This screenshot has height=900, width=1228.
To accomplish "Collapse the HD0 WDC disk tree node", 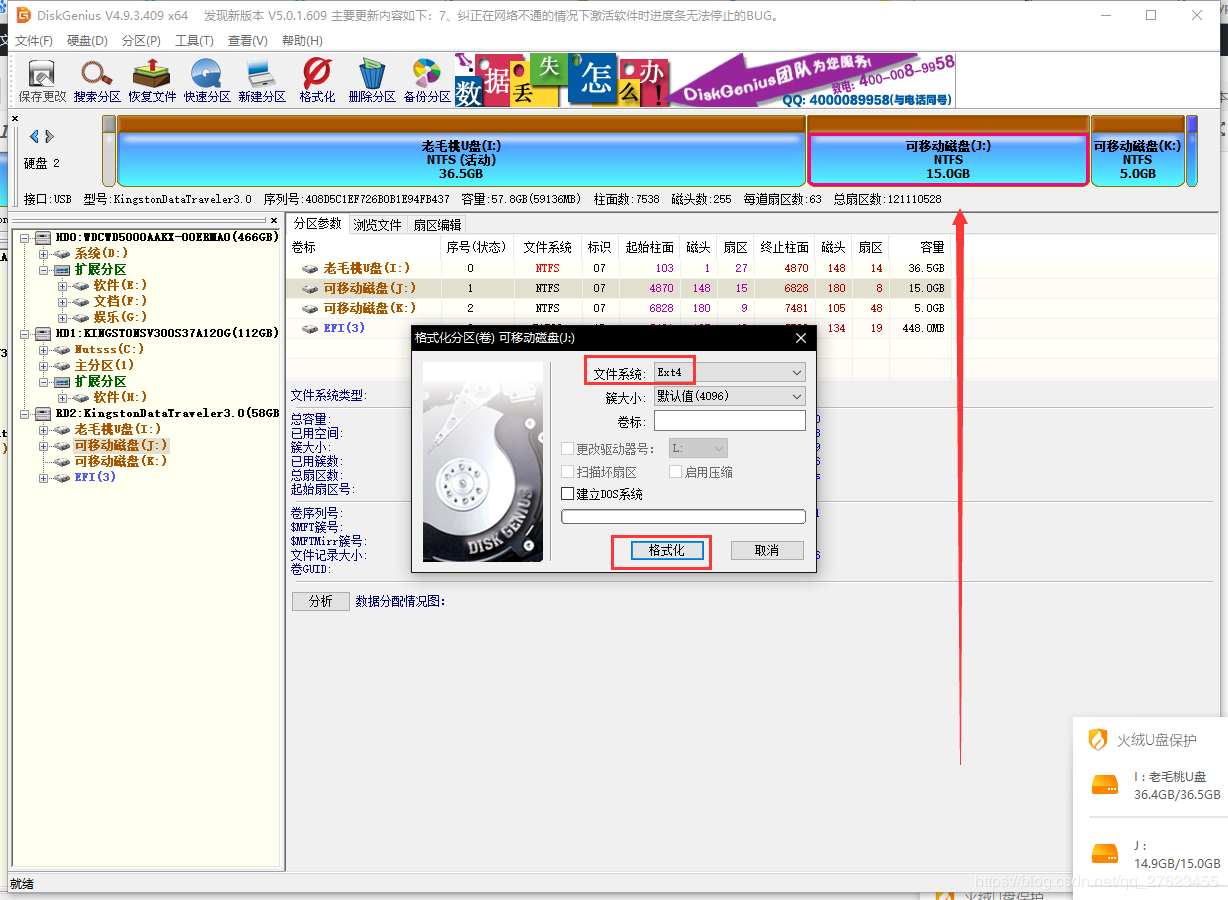I will point(25,237).
